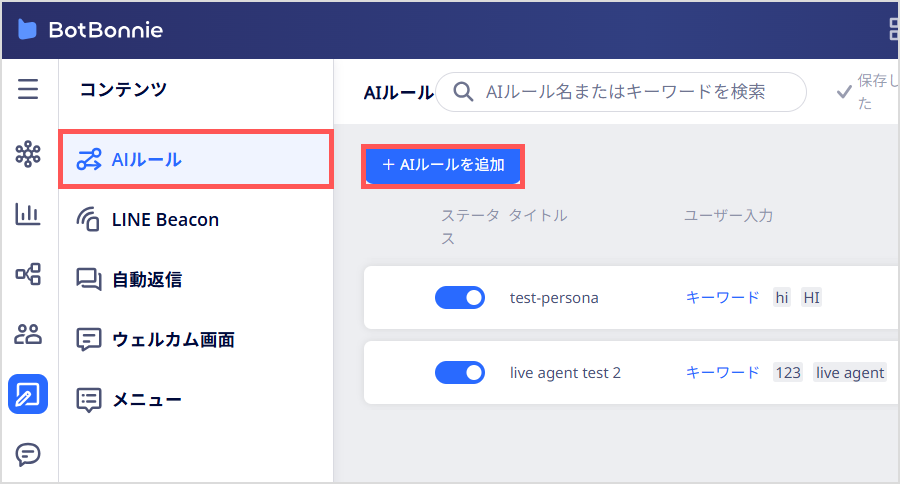Image resolution: width=900 pixels, height=484 pixels.
Task: Click キーワード link on live agent row
Action: (x=722, y=373)
